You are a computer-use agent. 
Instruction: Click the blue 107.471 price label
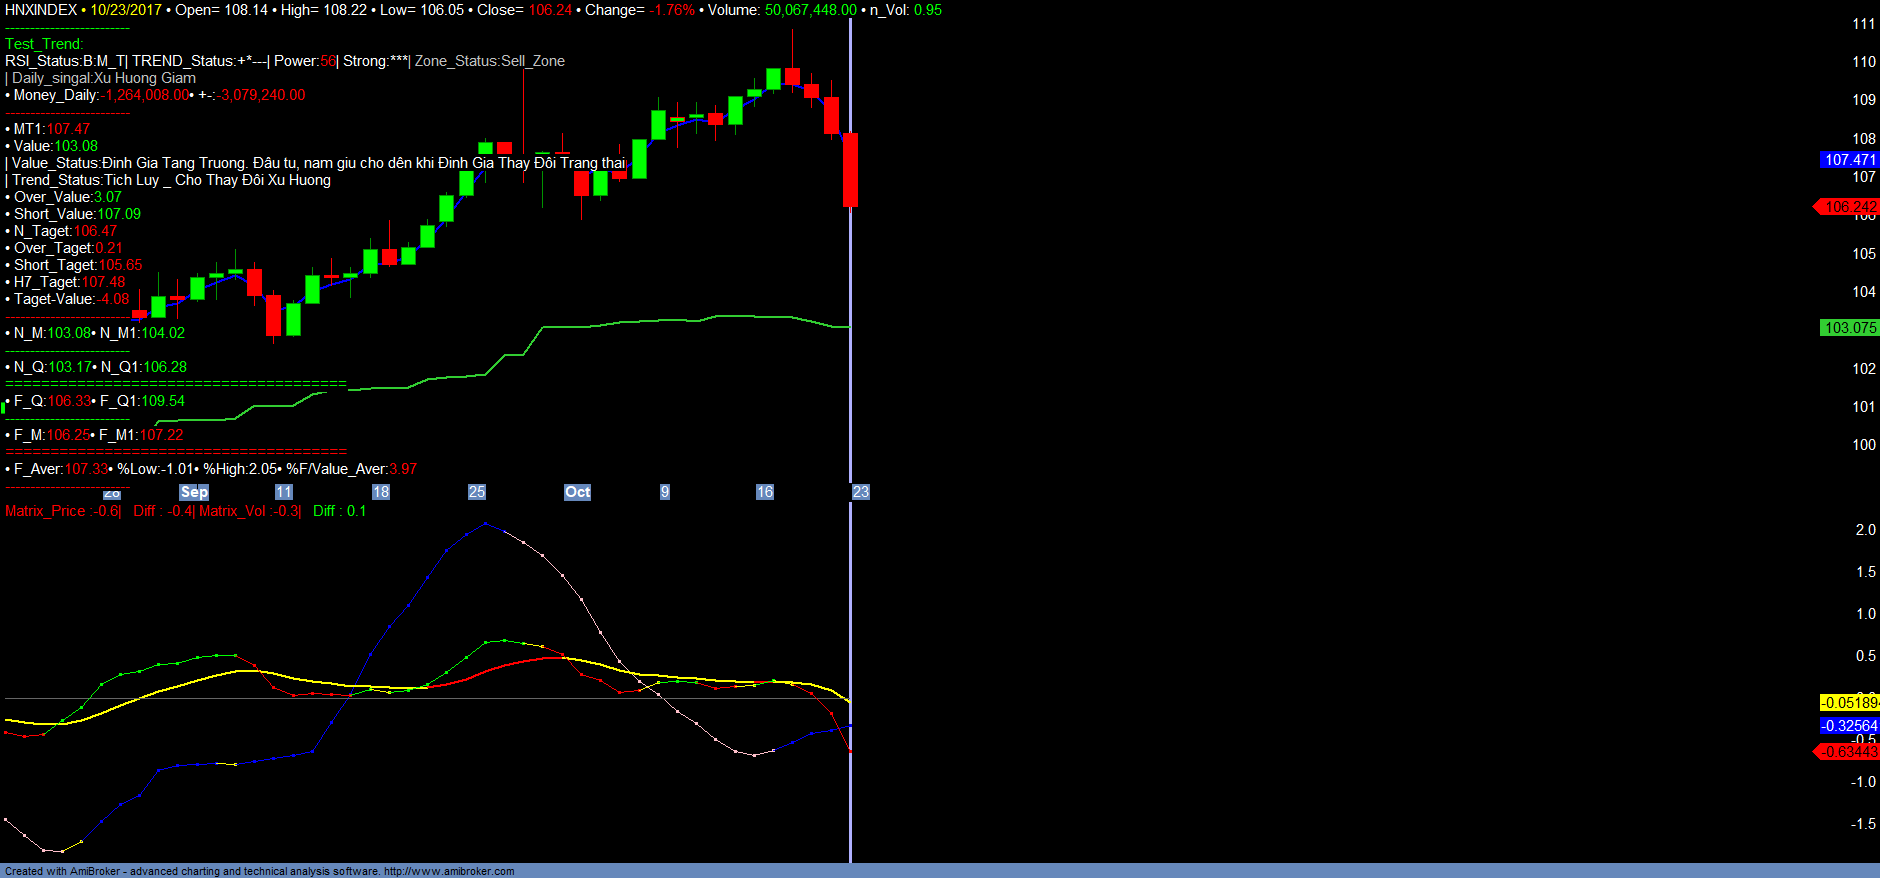coord(1849,160)
